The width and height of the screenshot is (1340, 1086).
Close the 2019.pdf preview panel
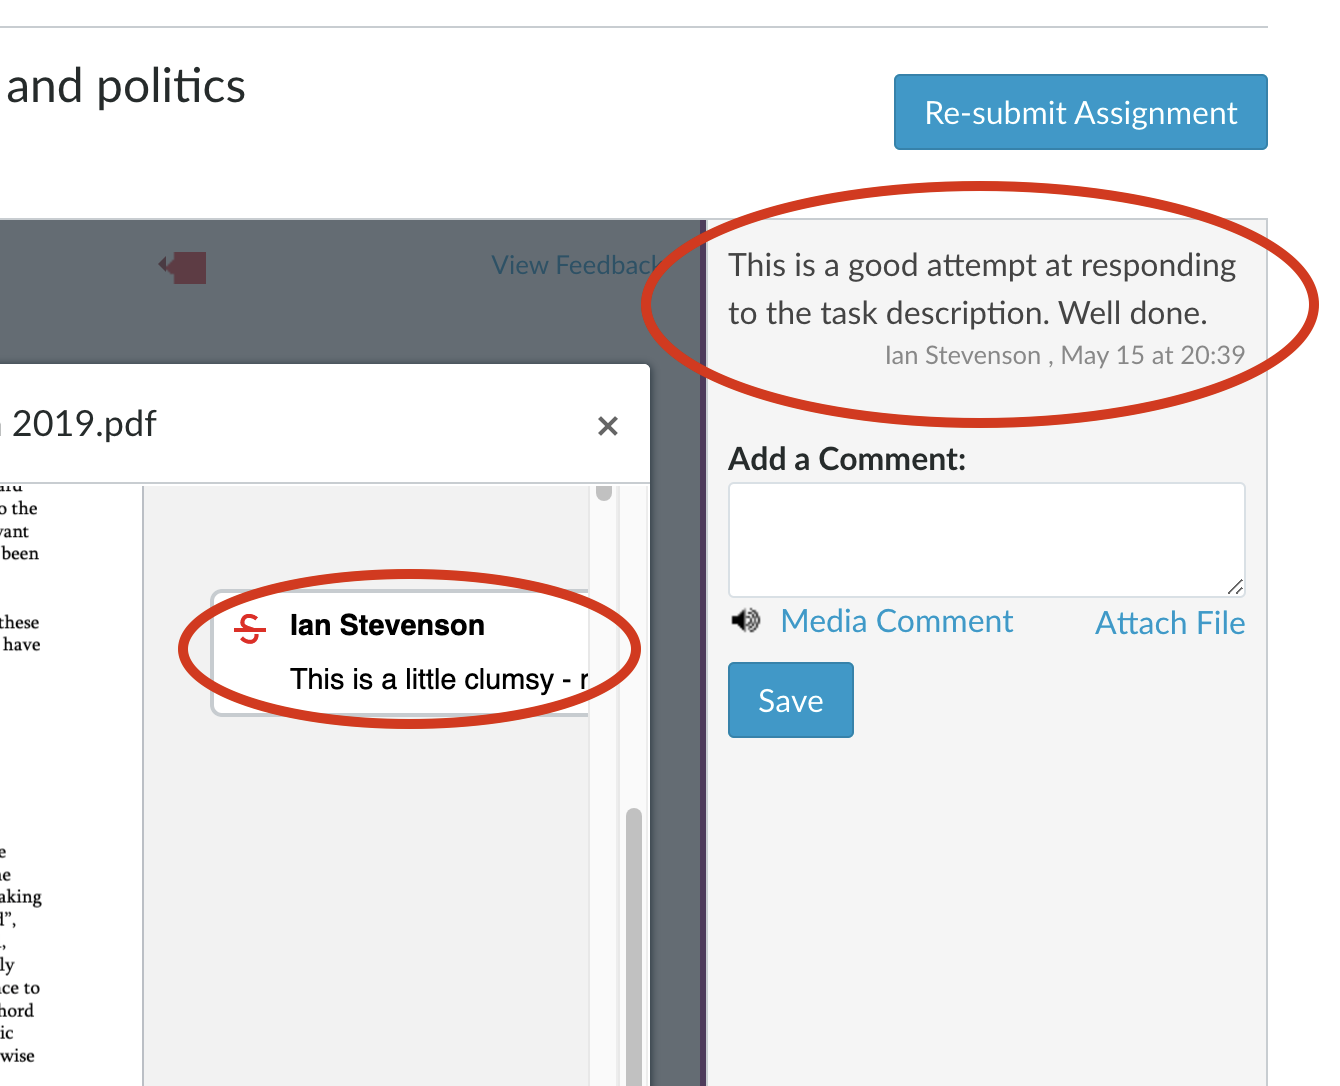607,426
